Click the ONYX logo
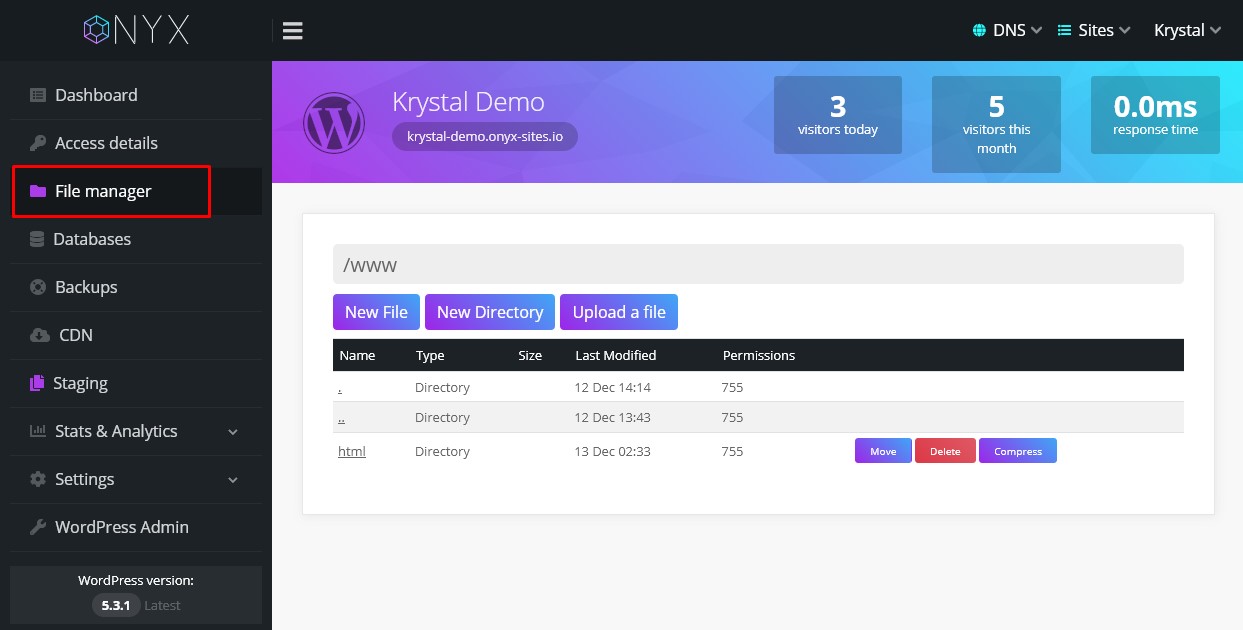Screen dimensions: 1243x630 (x=136, y=30)
